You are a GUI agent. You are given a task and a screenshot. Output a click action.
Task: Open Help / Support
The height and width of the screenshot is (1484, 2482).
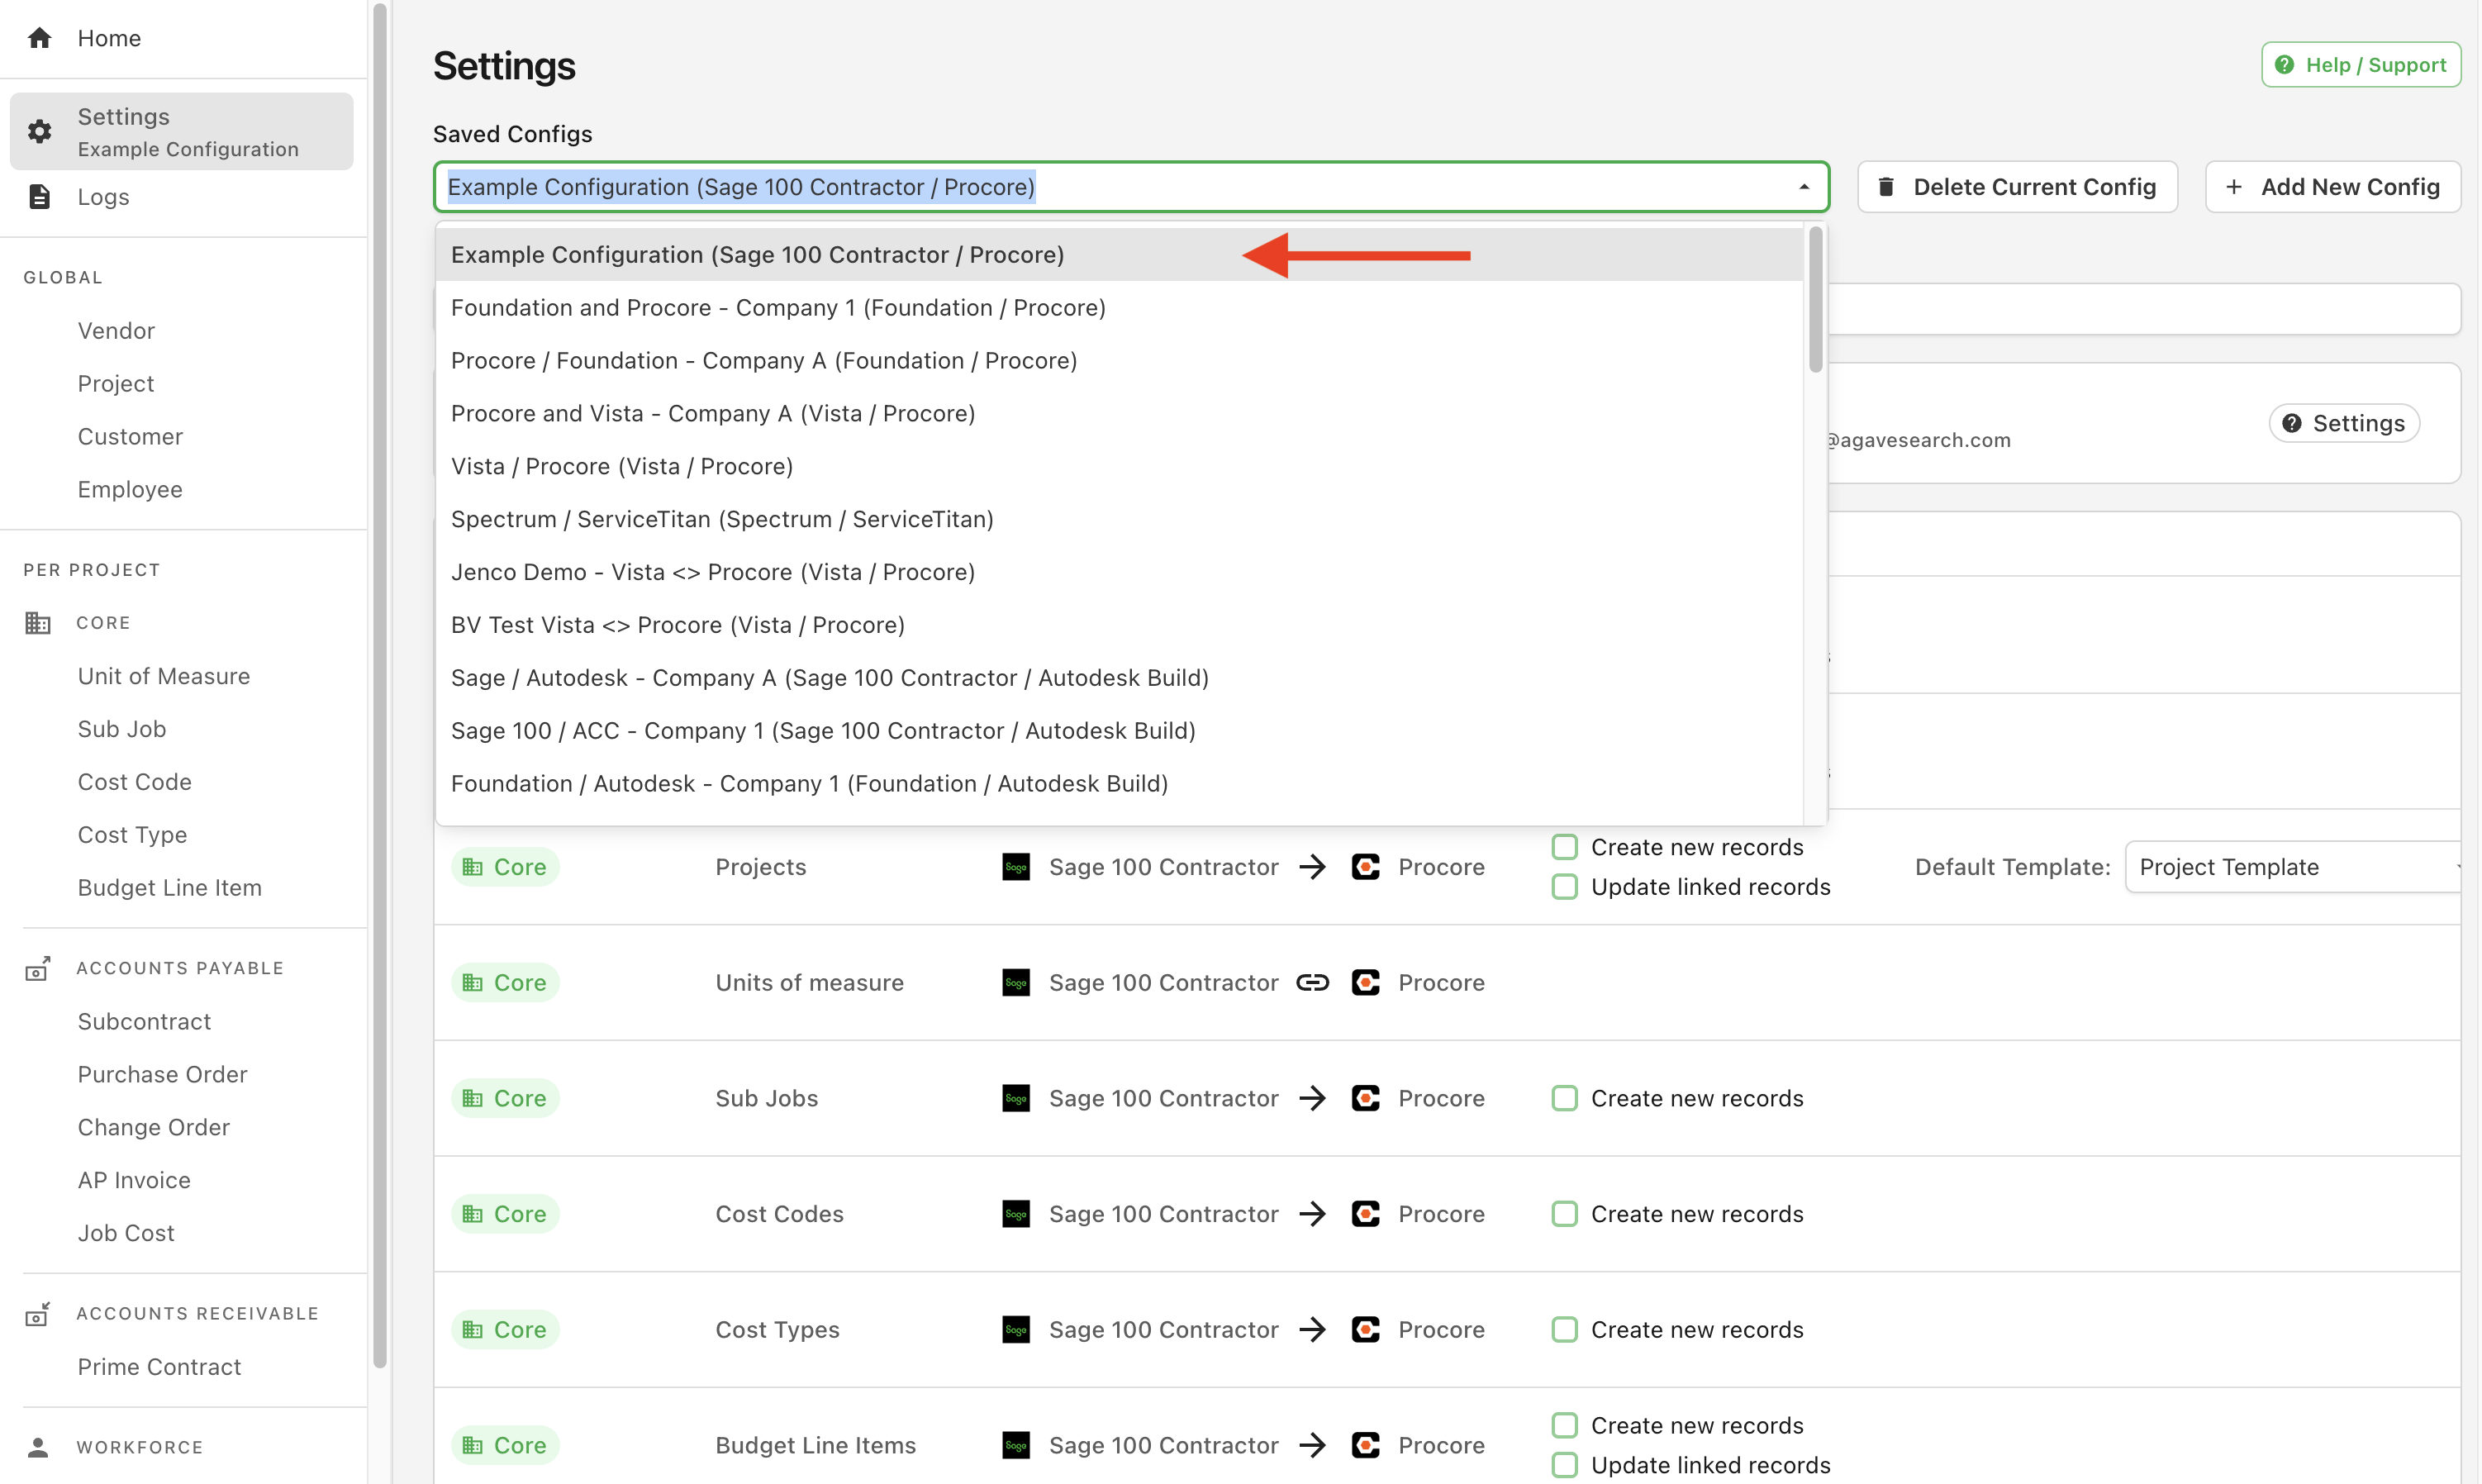[x=2361, y=65]
